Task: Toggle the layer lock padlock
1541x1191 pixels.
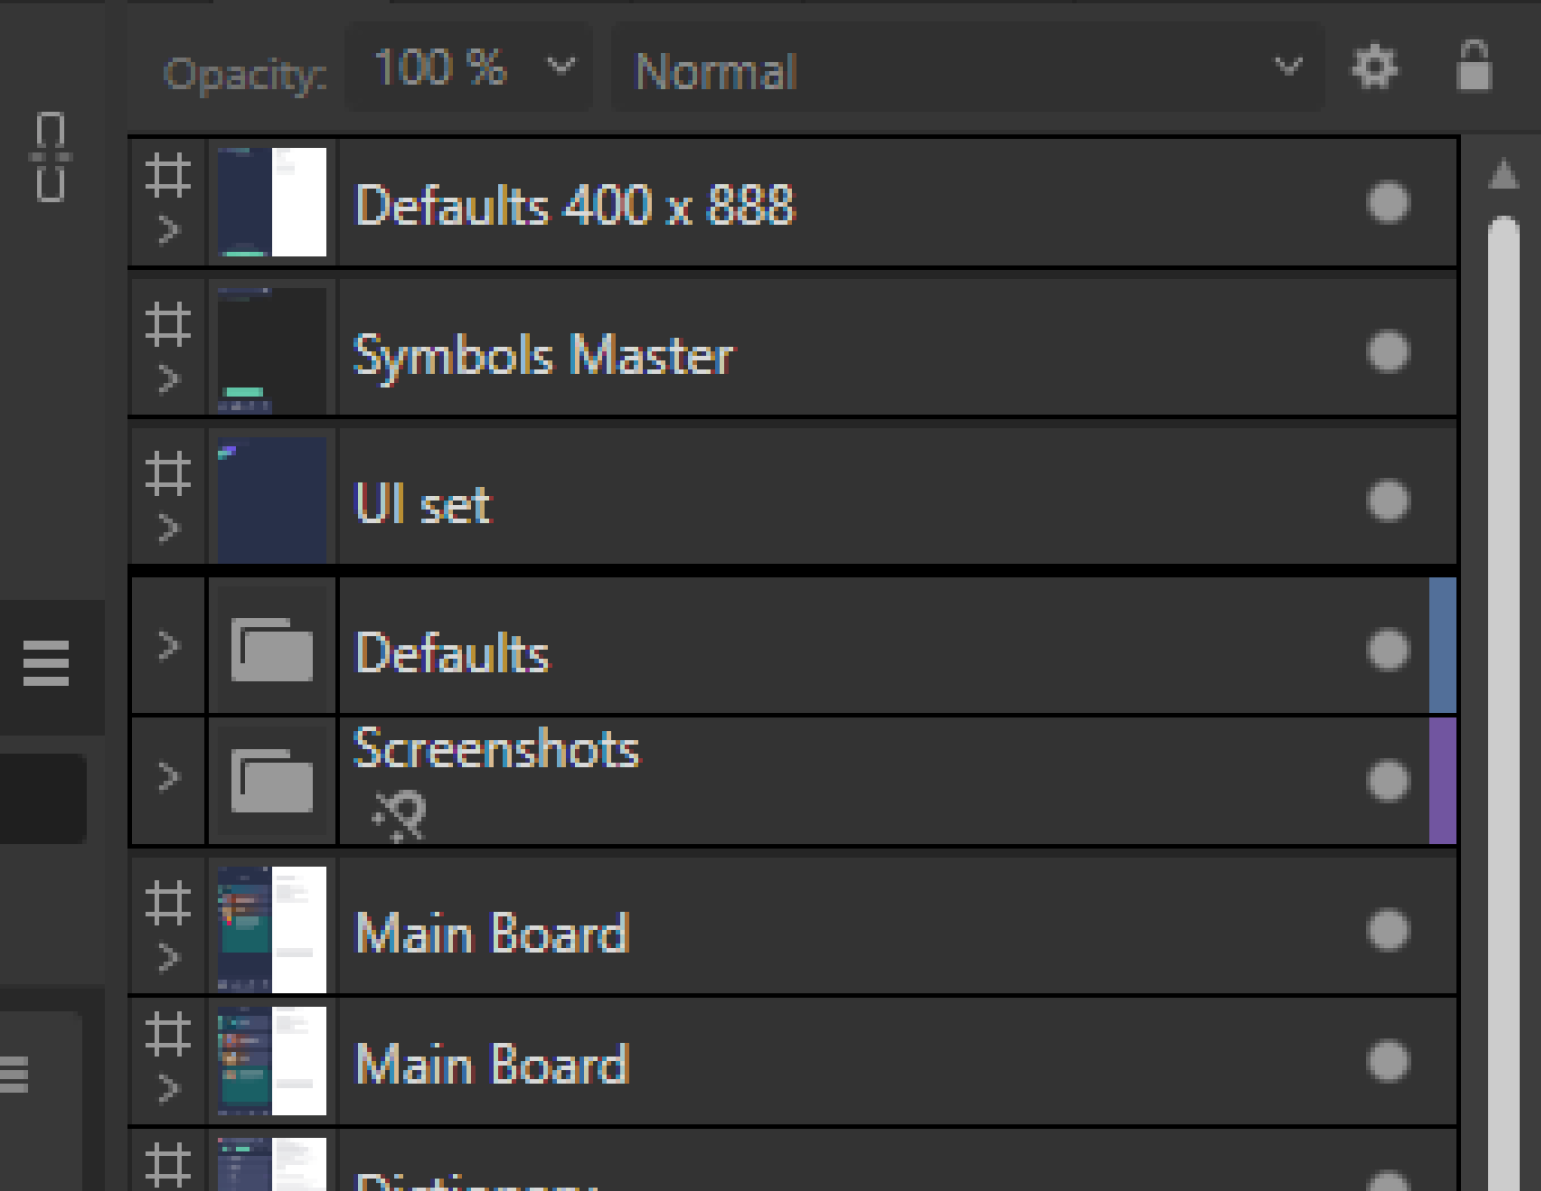Action: pos(1474,66)
